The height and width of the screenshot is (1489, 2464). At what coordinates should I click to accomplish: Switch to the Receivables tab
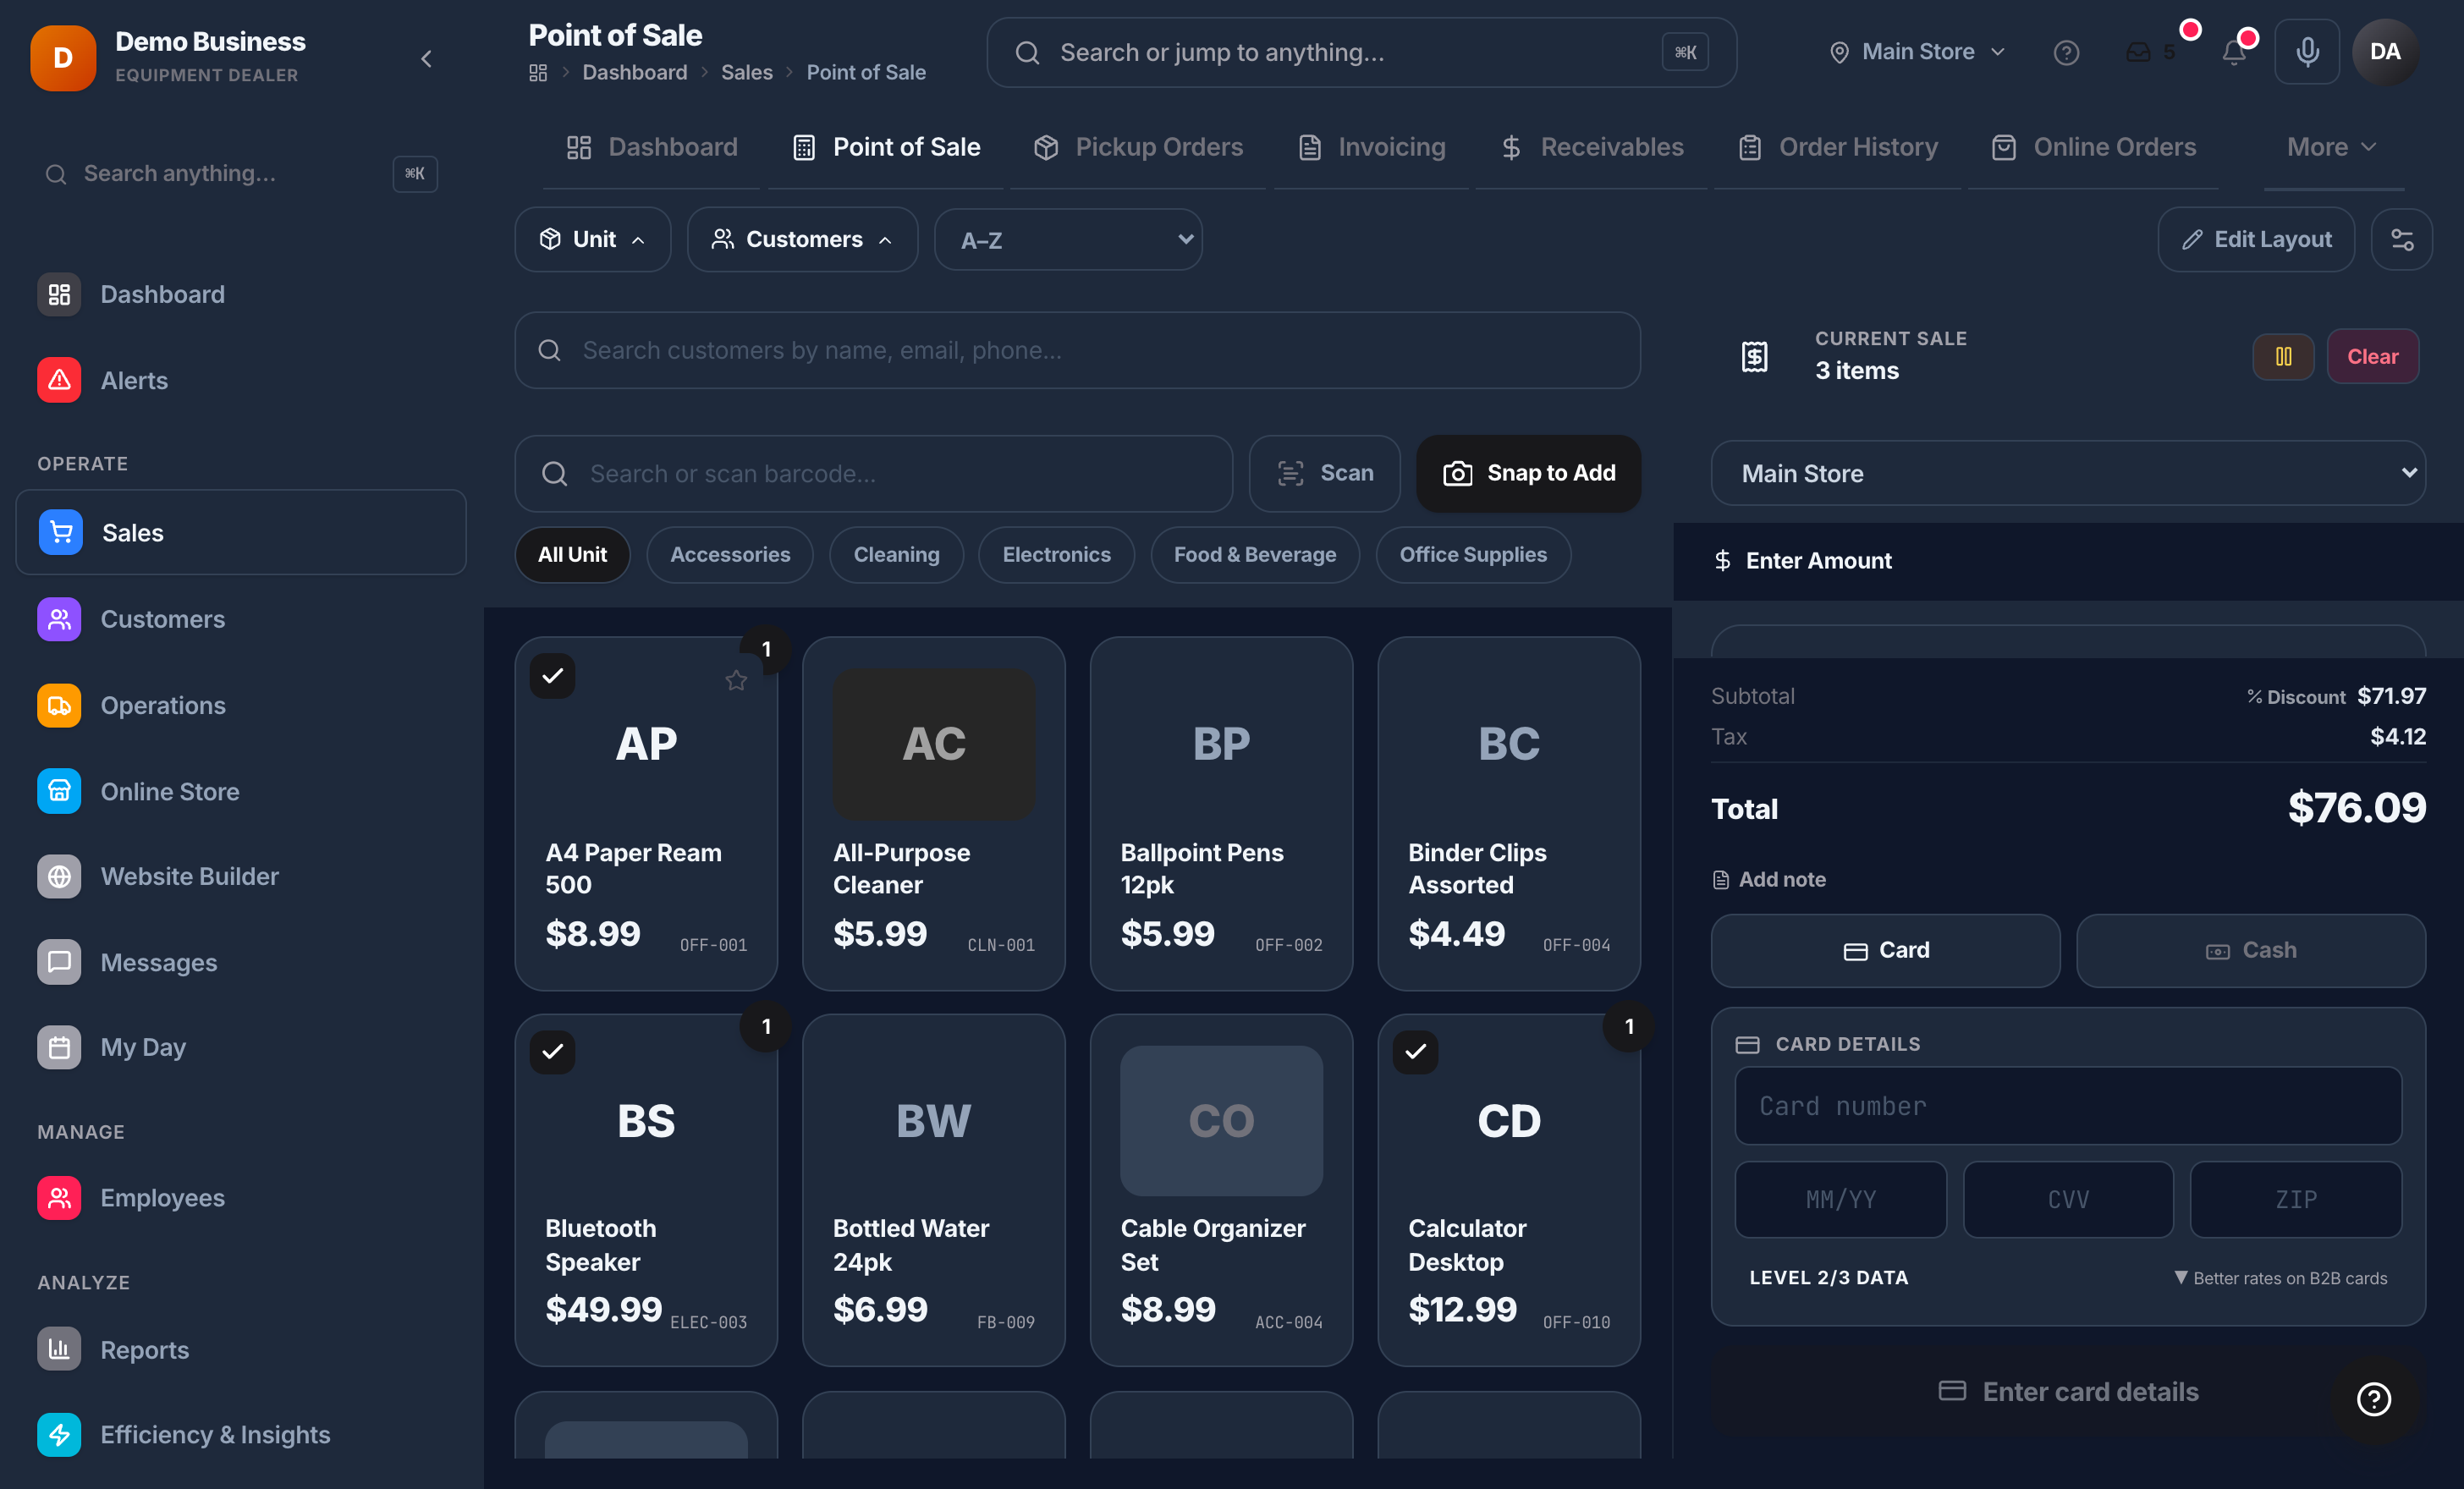(1591, 147)
